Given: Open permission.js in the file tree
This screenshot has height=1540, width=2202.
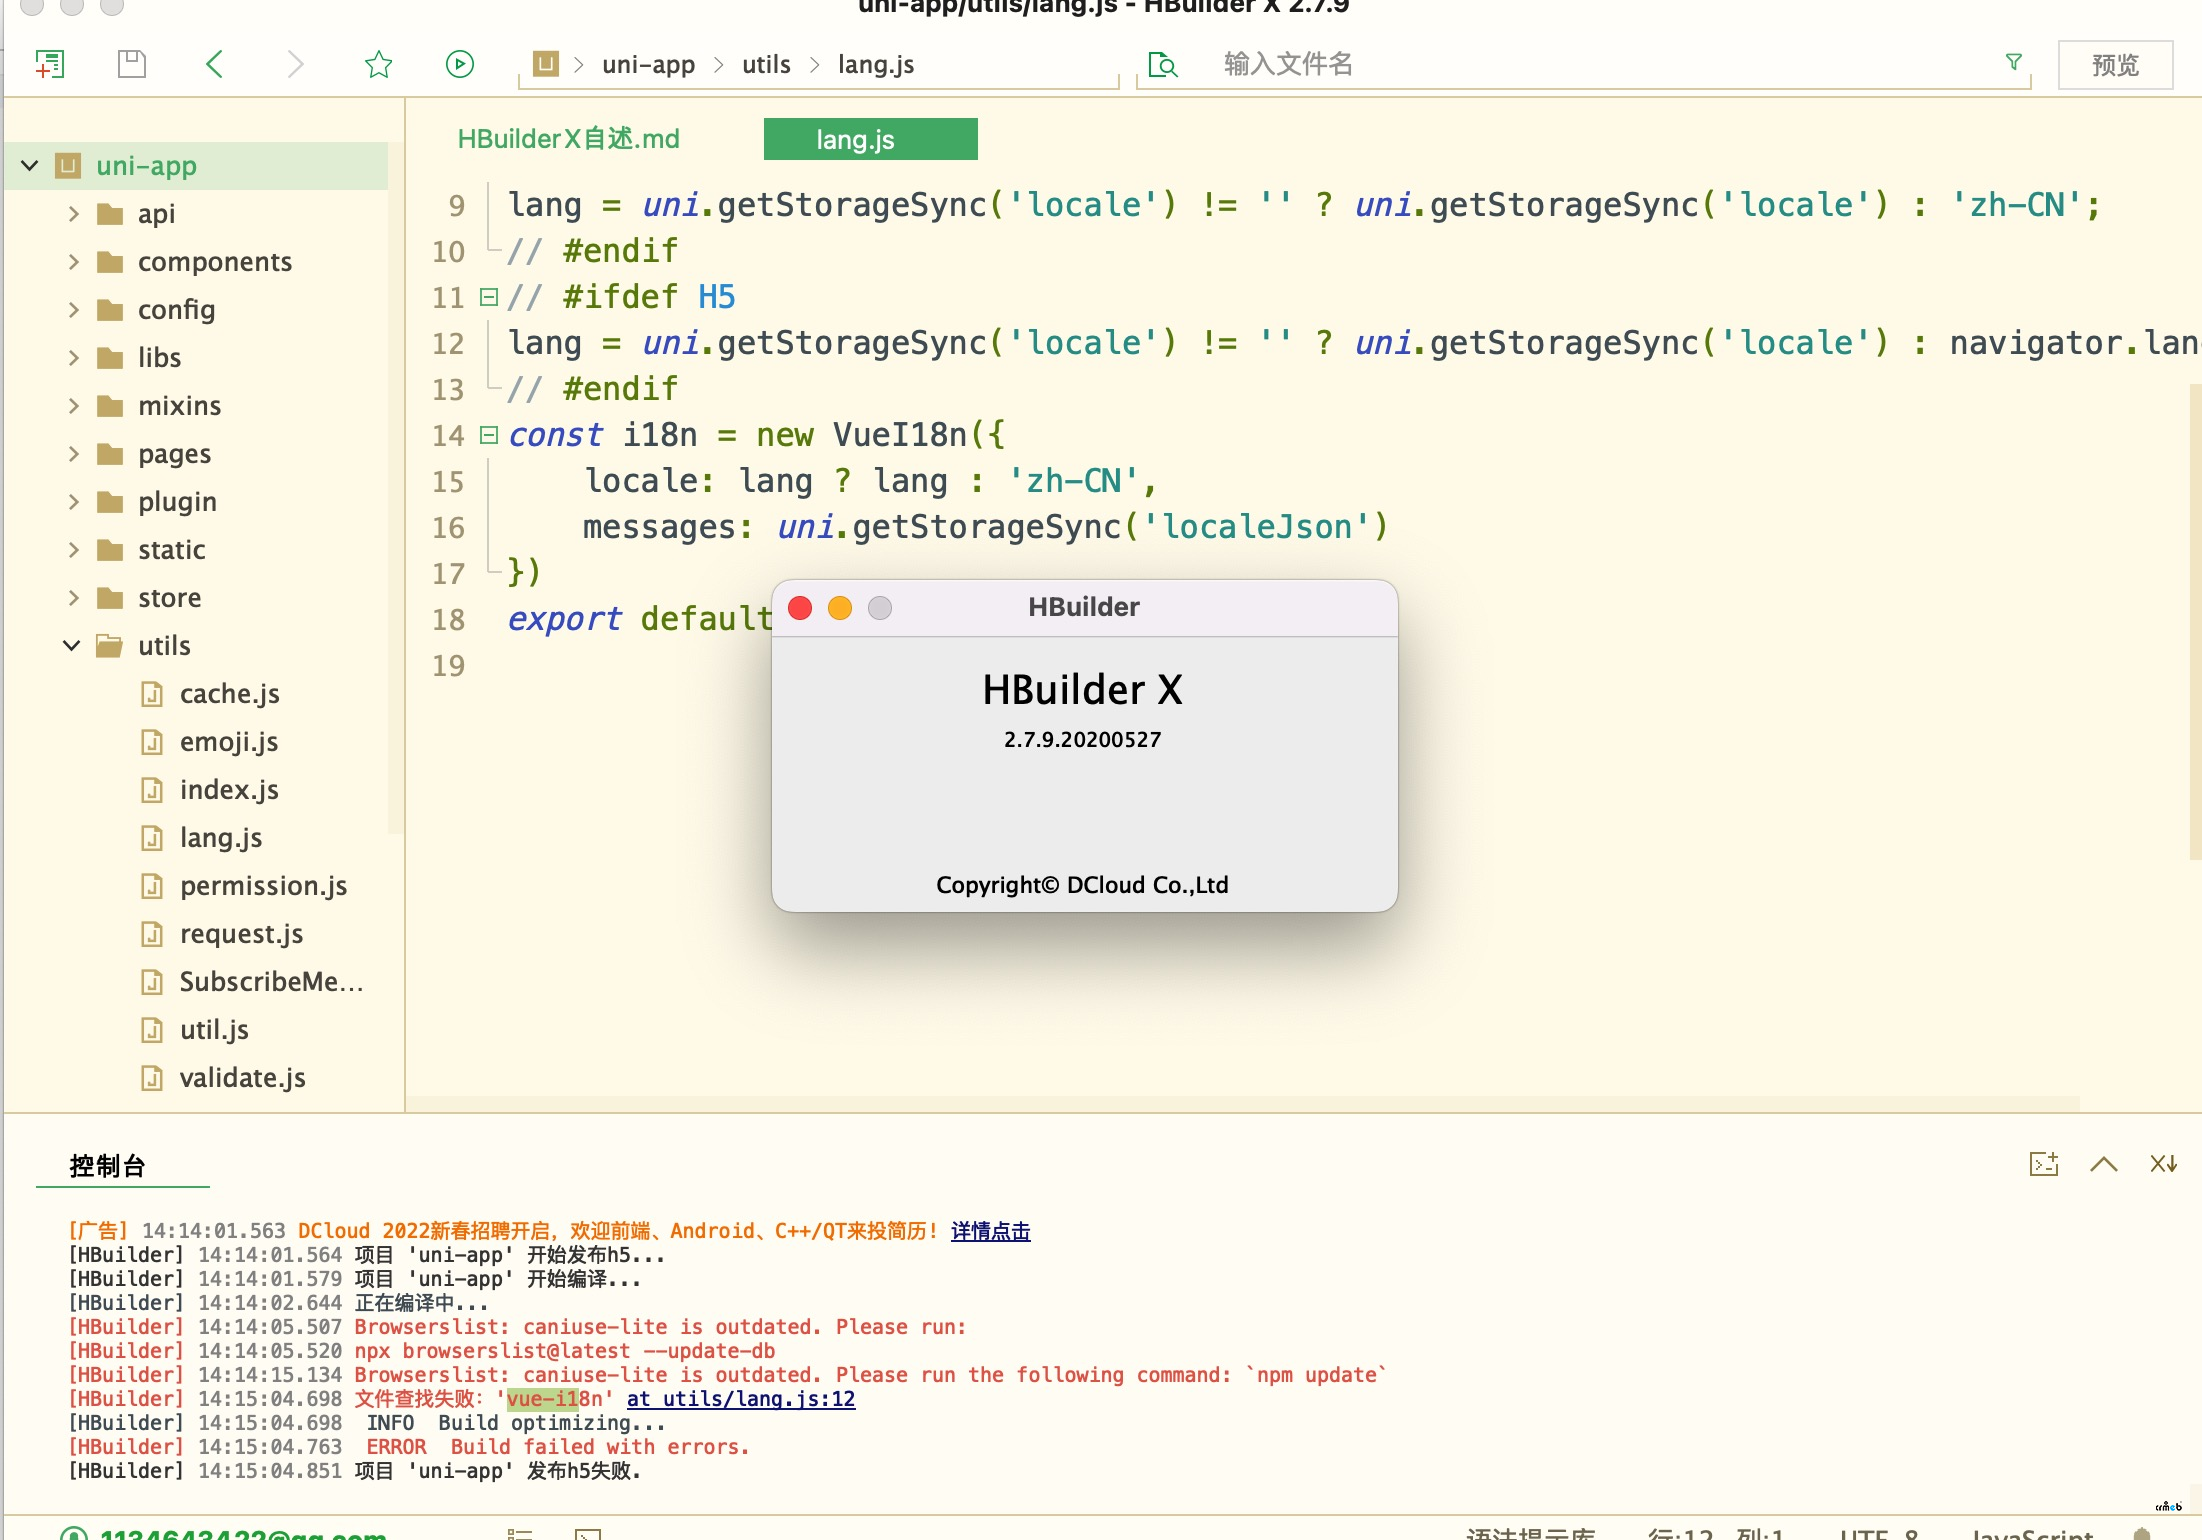Looking at the screenshot, I should coord(263,885).
